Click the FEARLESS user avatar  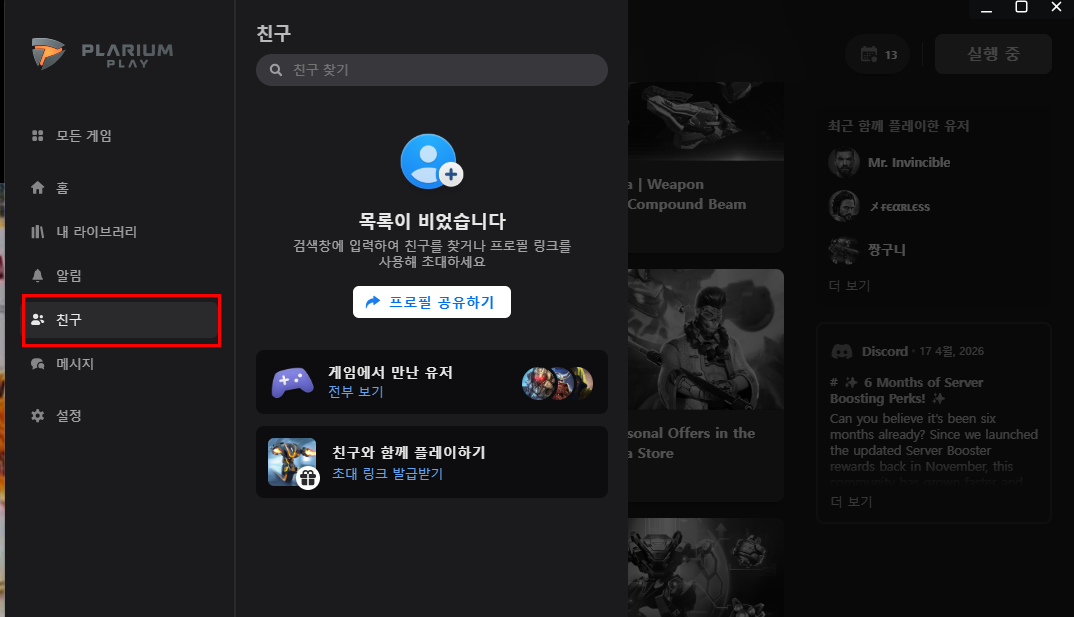pos(844,206)
